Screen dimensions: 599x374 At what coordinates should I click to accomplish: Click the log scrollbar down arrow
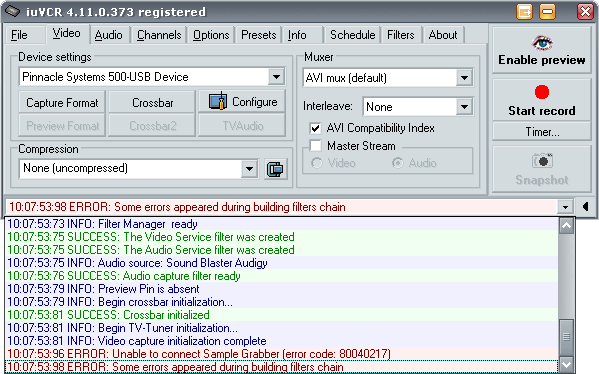click(566, 364)
